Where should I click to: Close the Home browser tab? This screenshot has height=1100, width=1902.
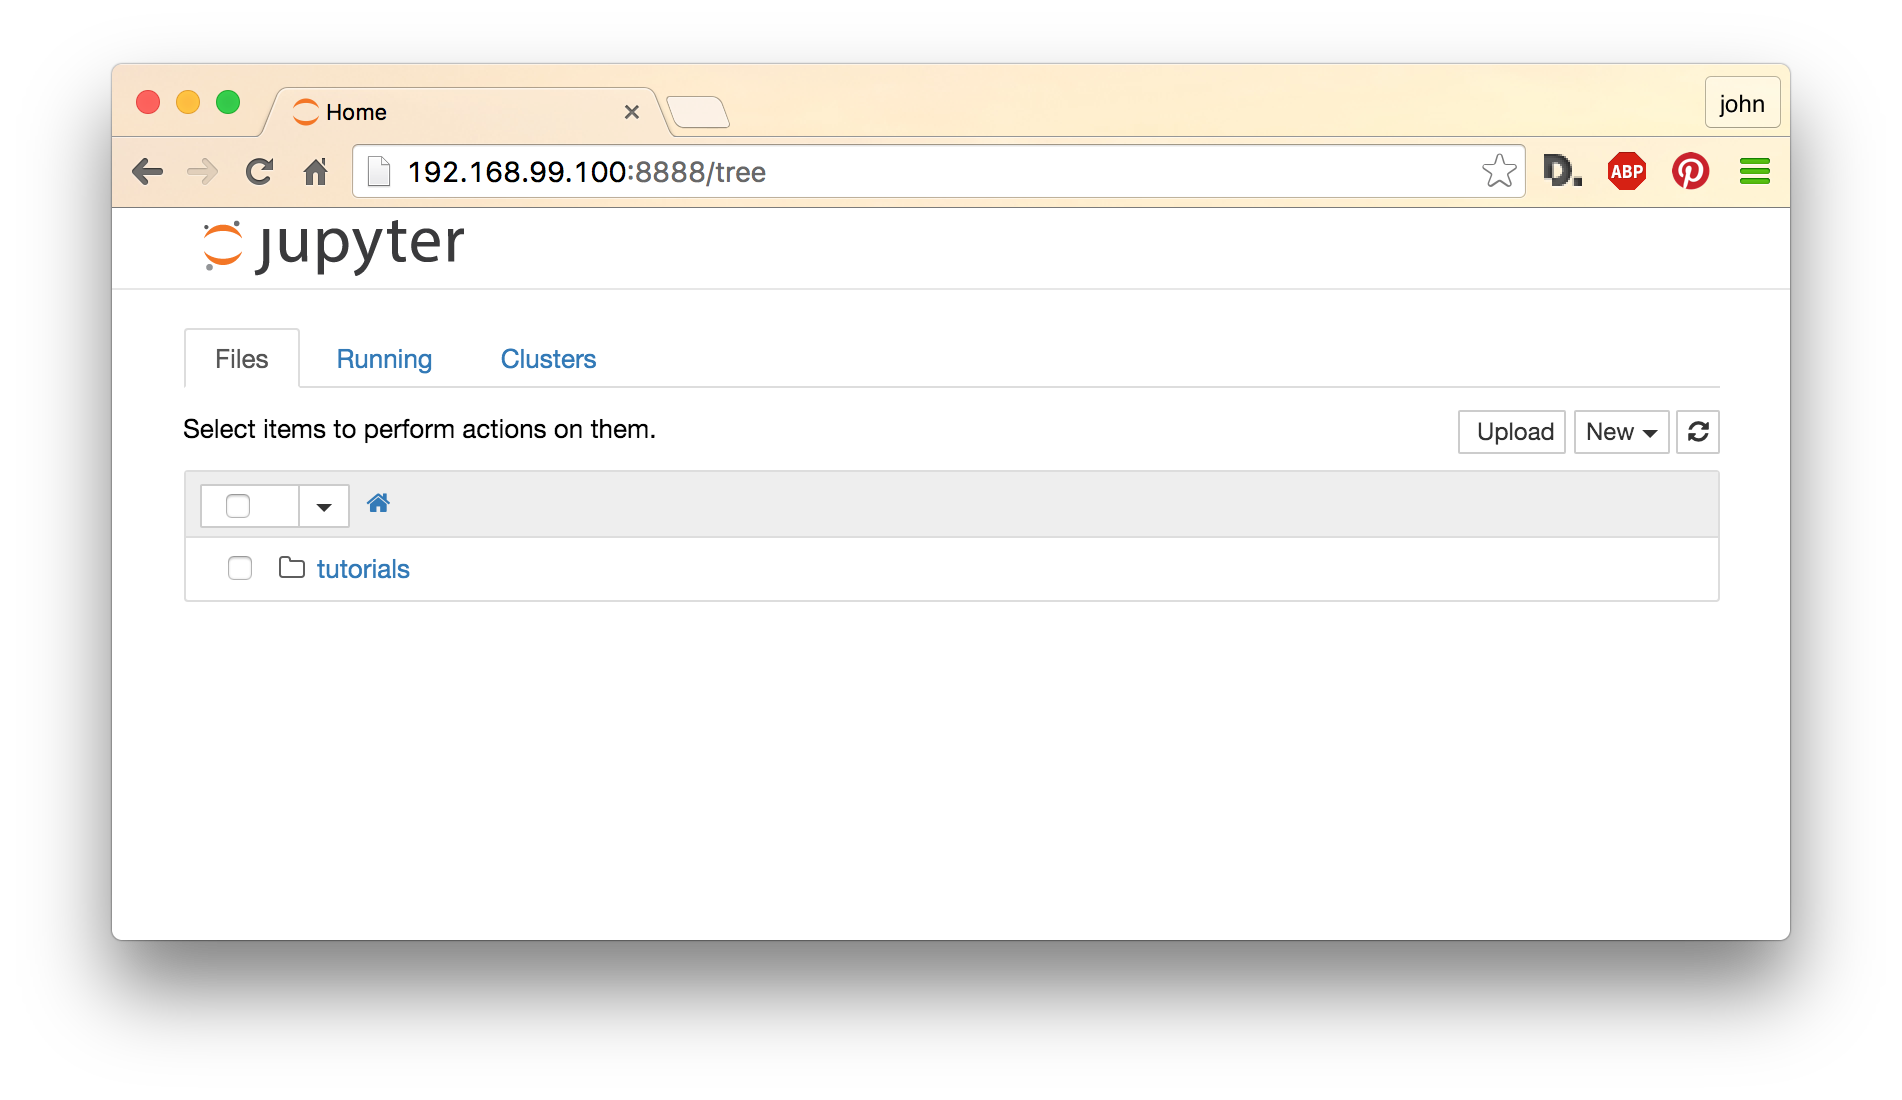(x=632, y=112)
